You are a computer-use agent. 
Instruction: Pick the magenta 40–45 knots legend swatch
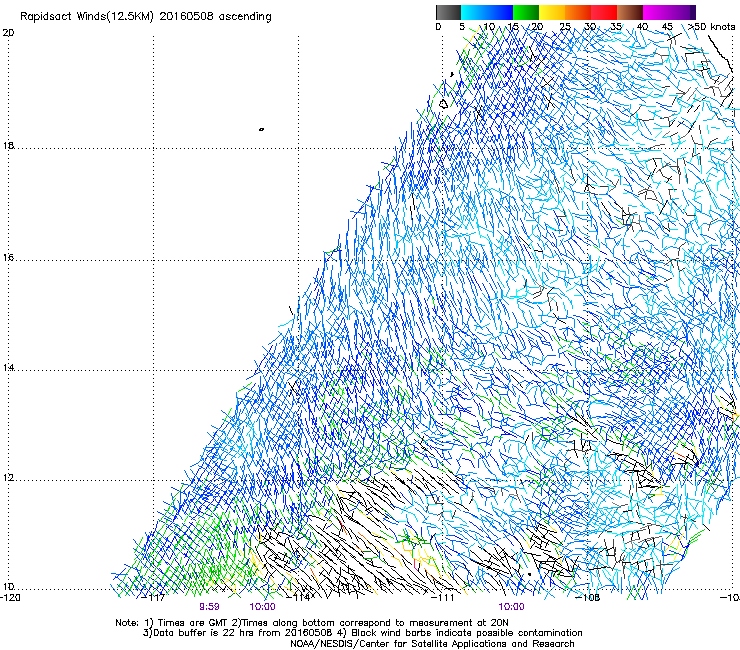[x=656, y=12]
